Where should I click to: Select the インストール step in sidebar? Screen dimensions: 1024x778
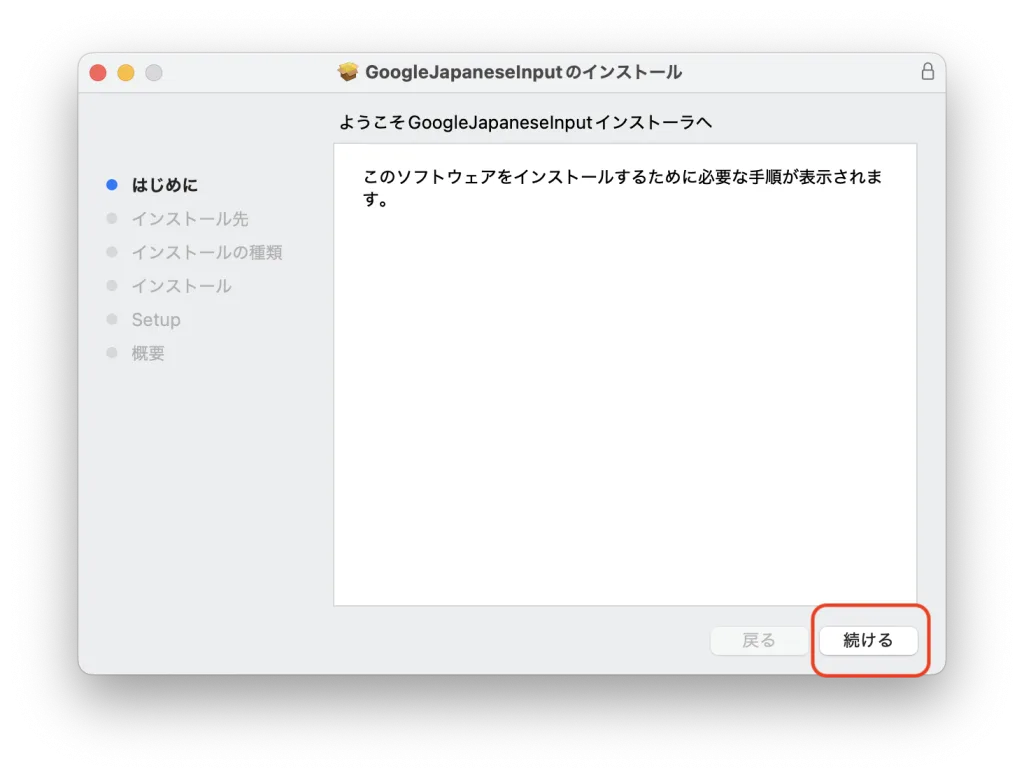[182, 286]
